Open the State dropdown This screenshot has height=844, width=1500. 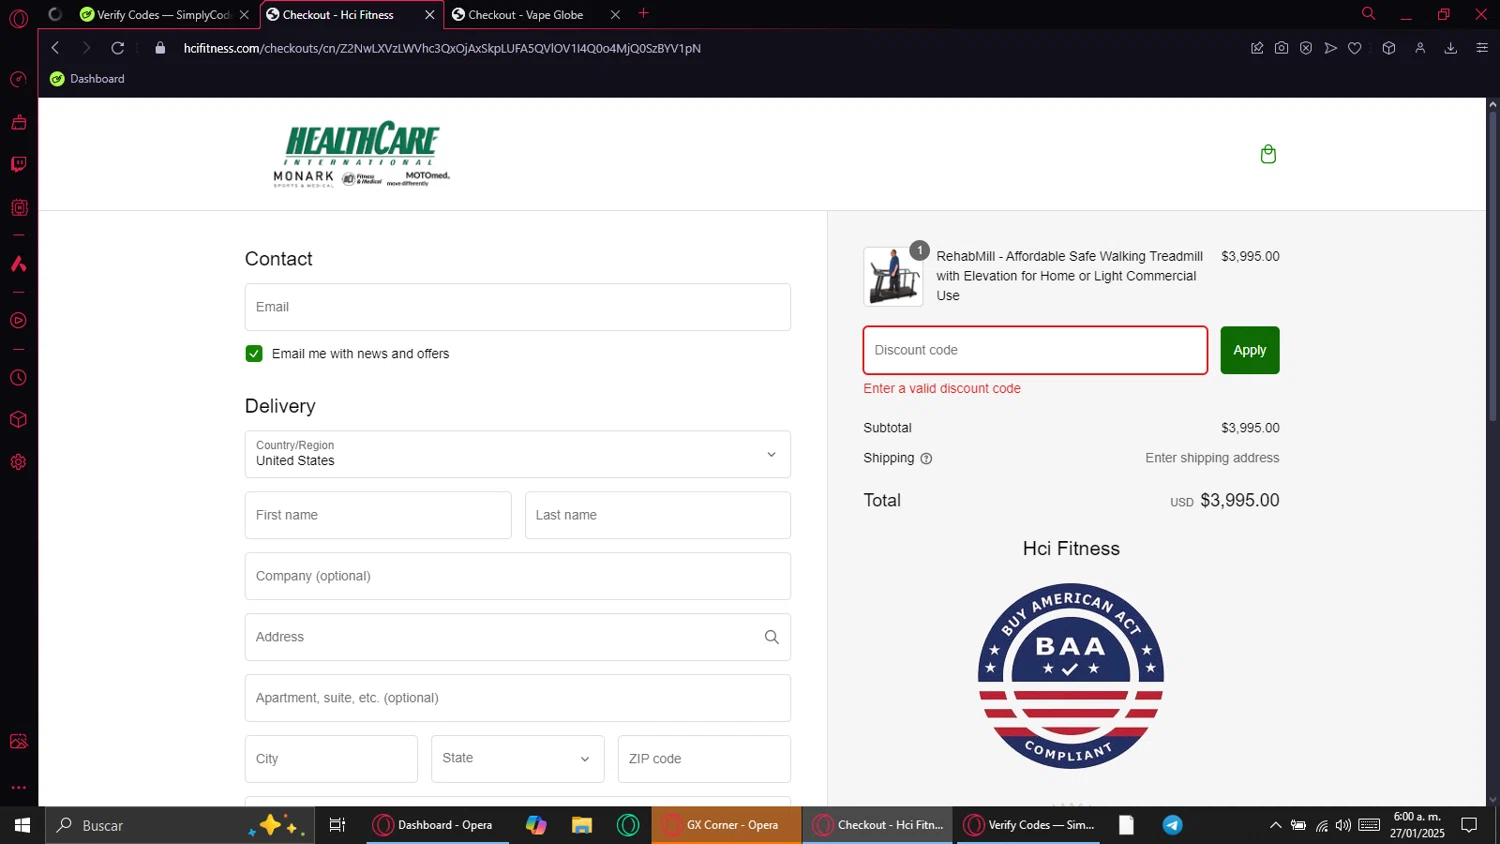518,759
